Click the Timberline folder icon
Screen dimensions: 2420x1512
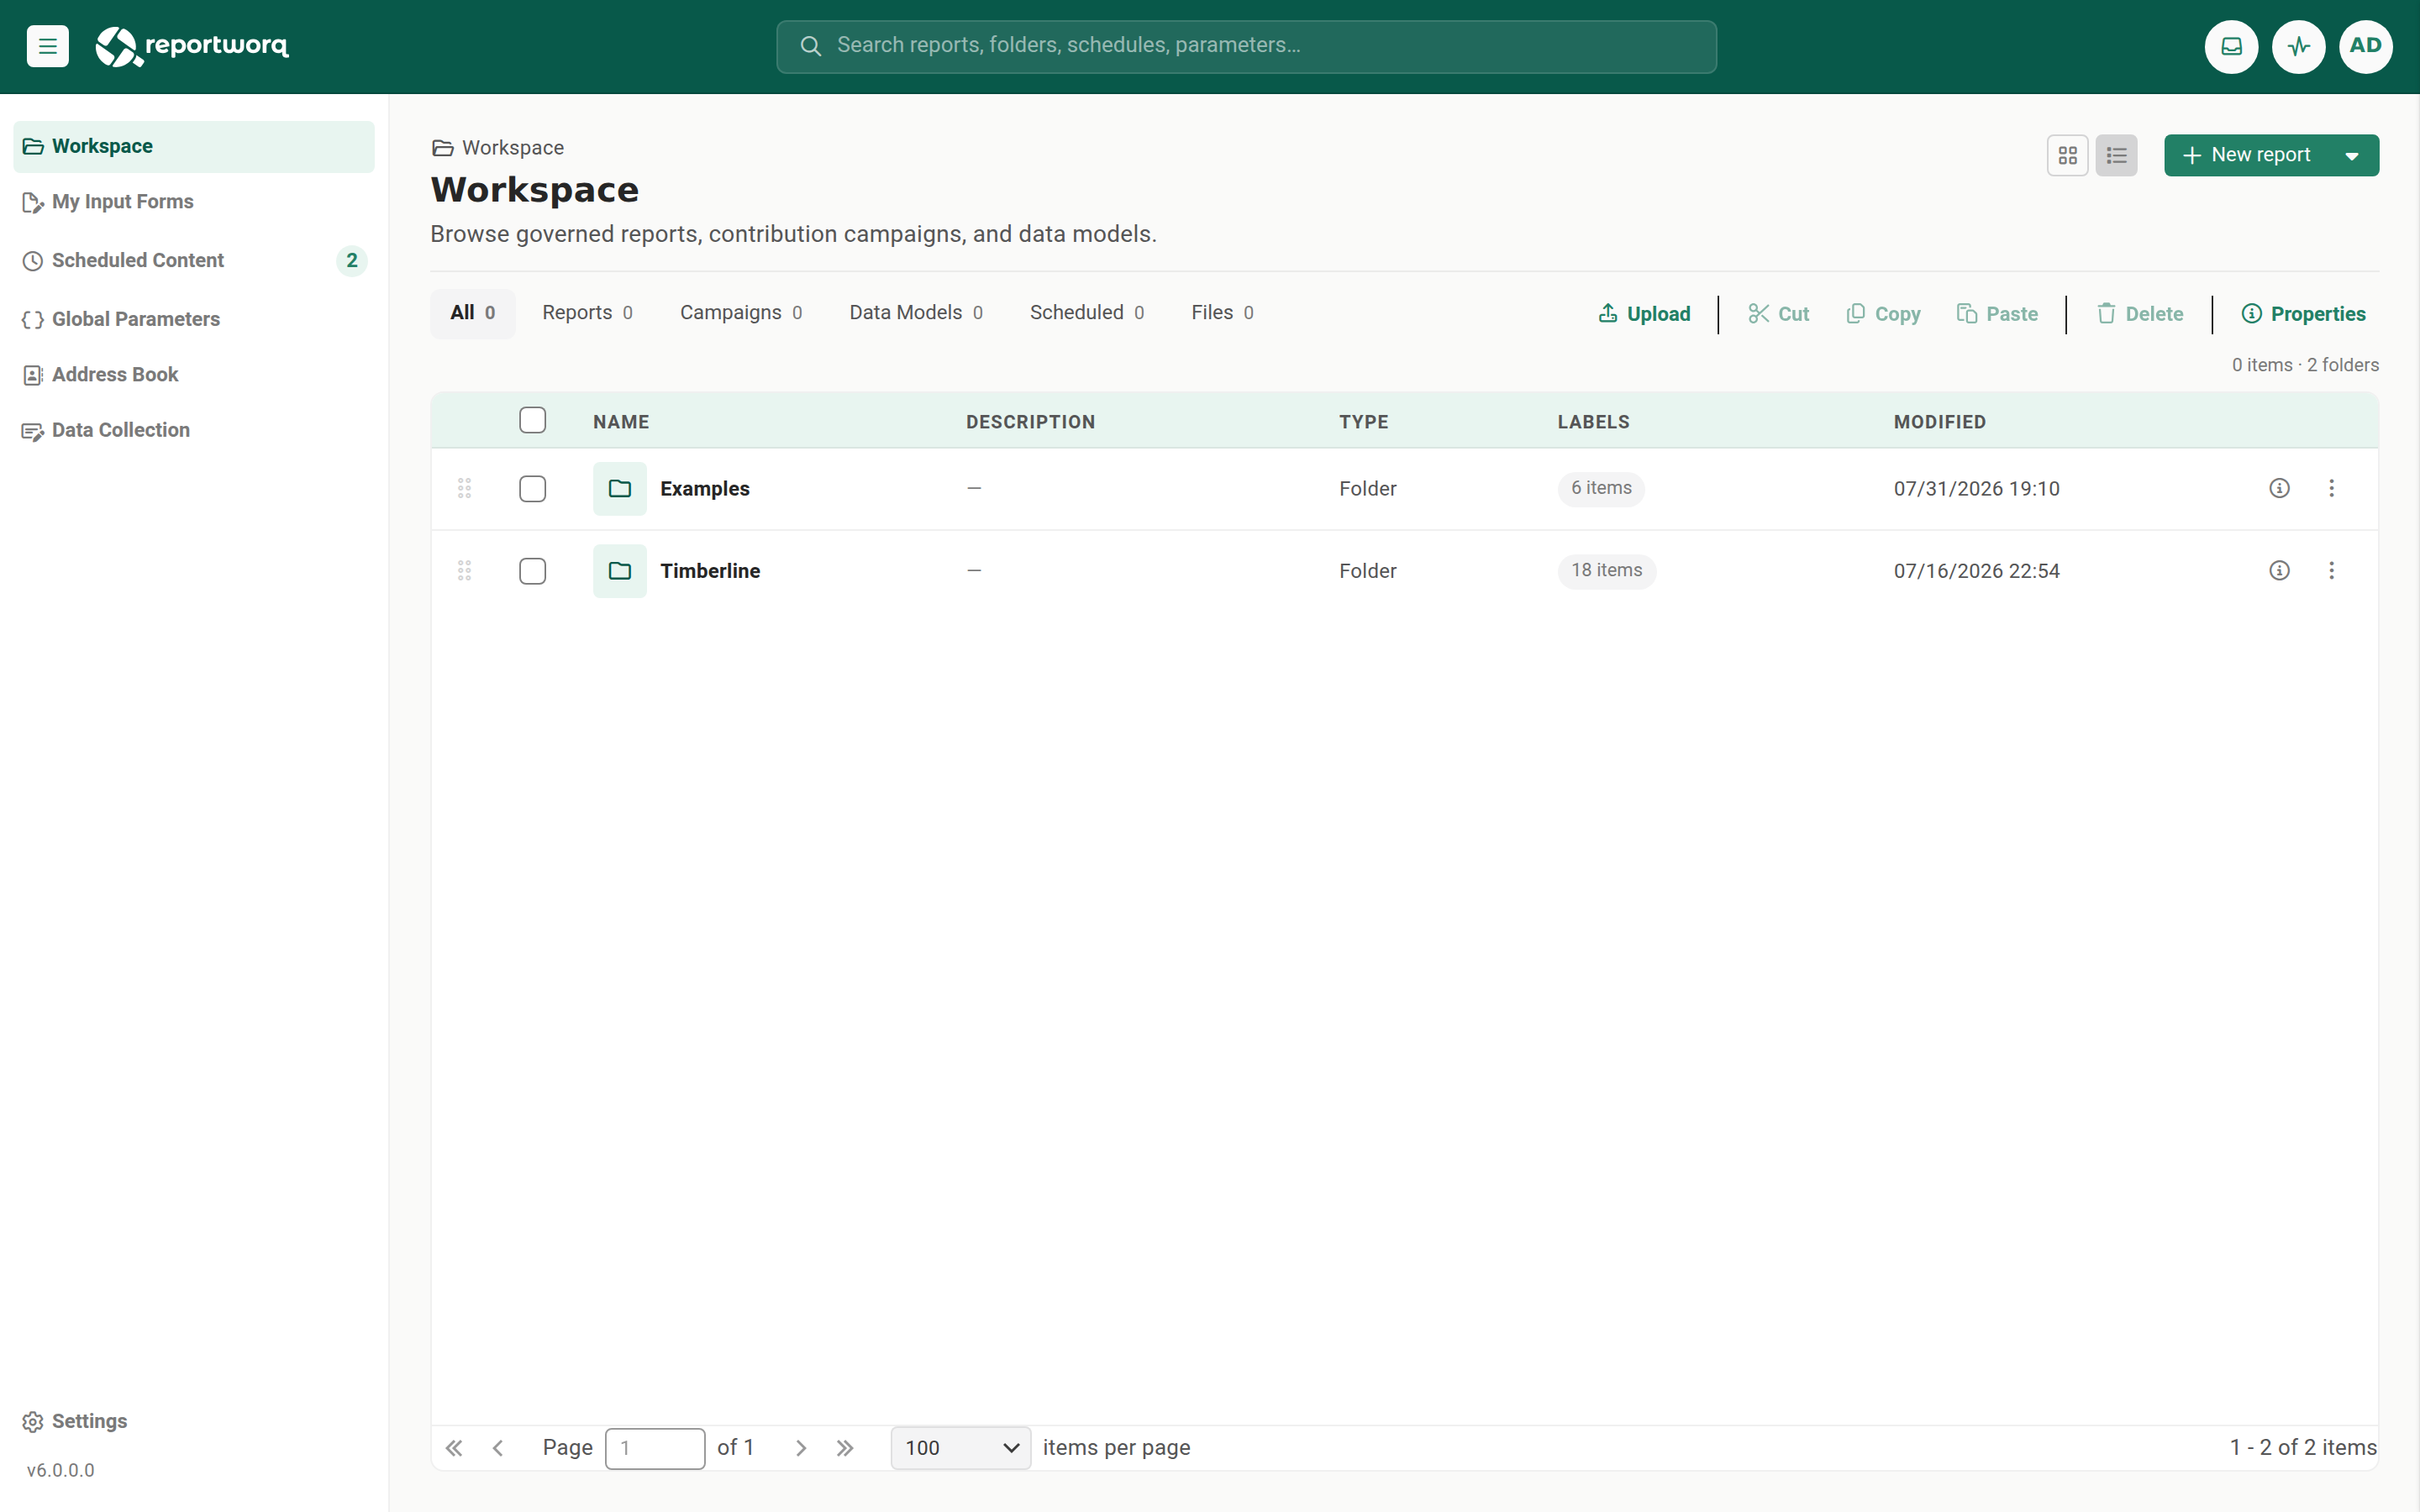pos(620,570)
